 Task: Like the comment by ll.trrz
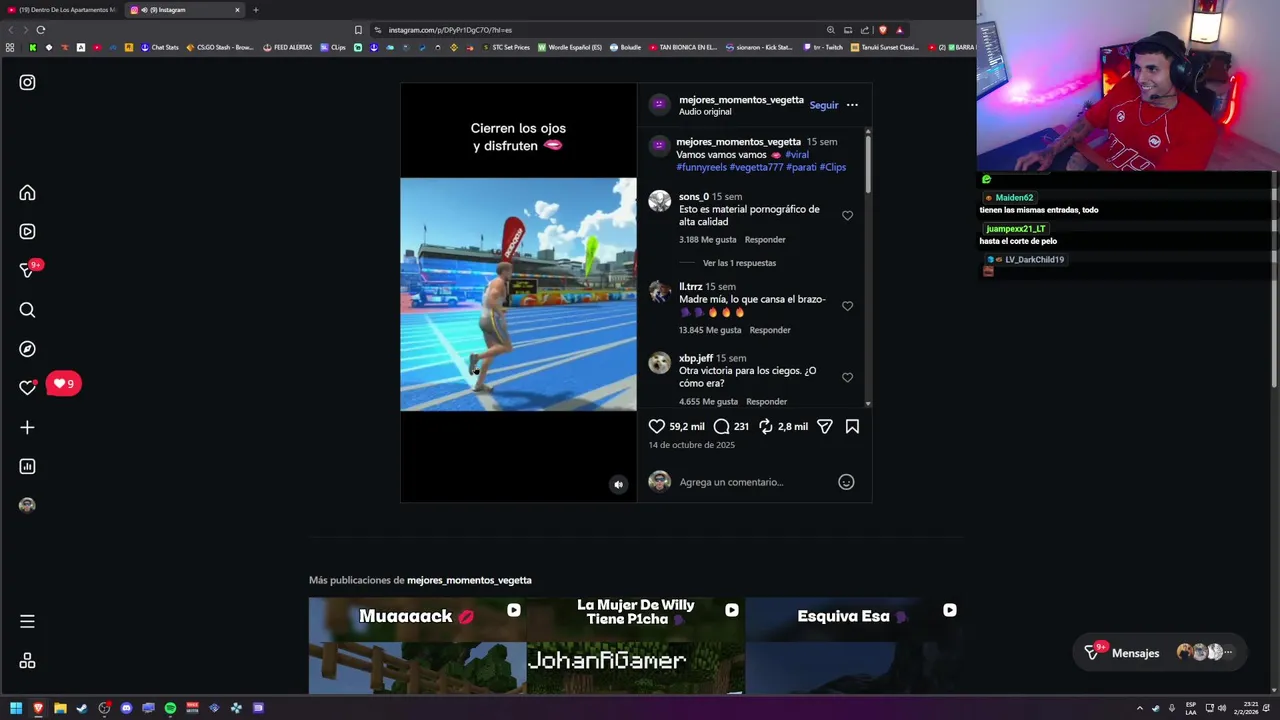(847, 306)
